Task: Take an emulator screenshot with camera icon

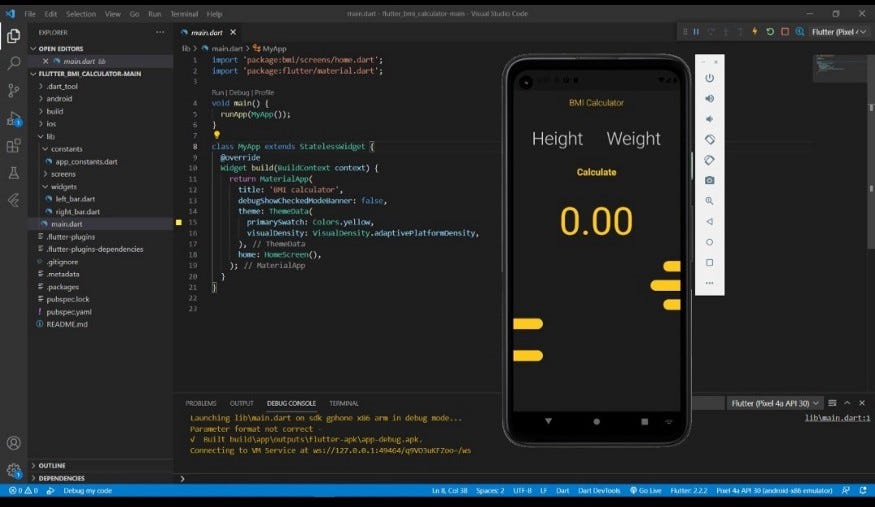Action: (x=709, y=180)
